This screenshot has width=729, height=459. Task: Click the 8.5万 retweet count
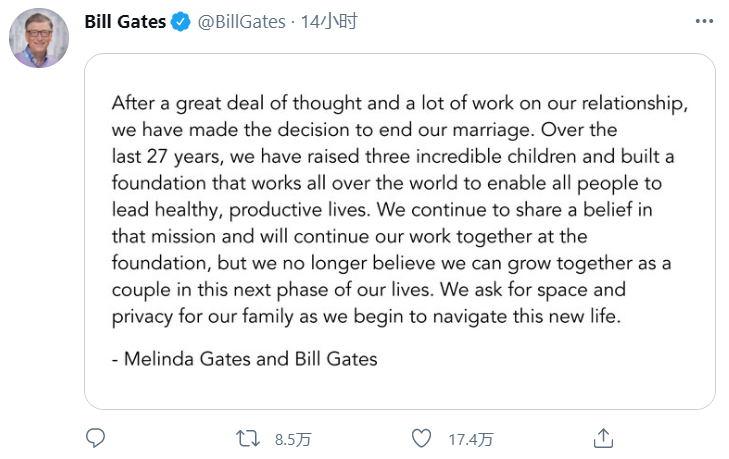pos(293,439)
